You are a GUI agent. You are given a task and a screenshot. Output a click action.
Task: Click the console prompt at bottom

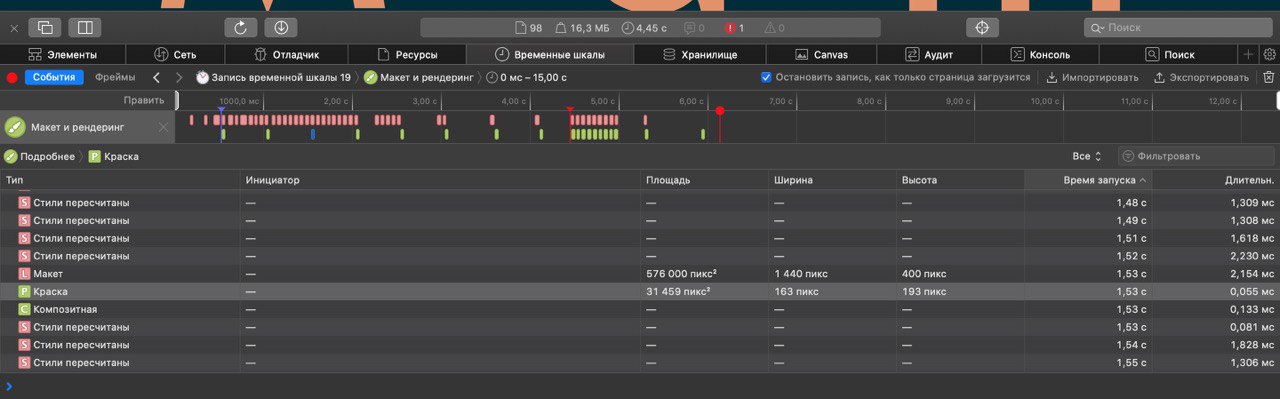[x=640, y=386]
